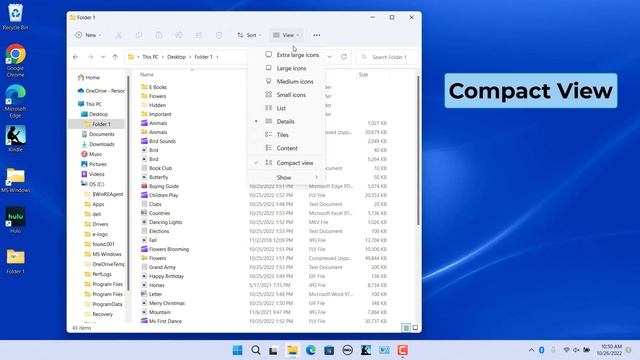
Task: Select Buying Guide PDF file
Action: [164, 186]
